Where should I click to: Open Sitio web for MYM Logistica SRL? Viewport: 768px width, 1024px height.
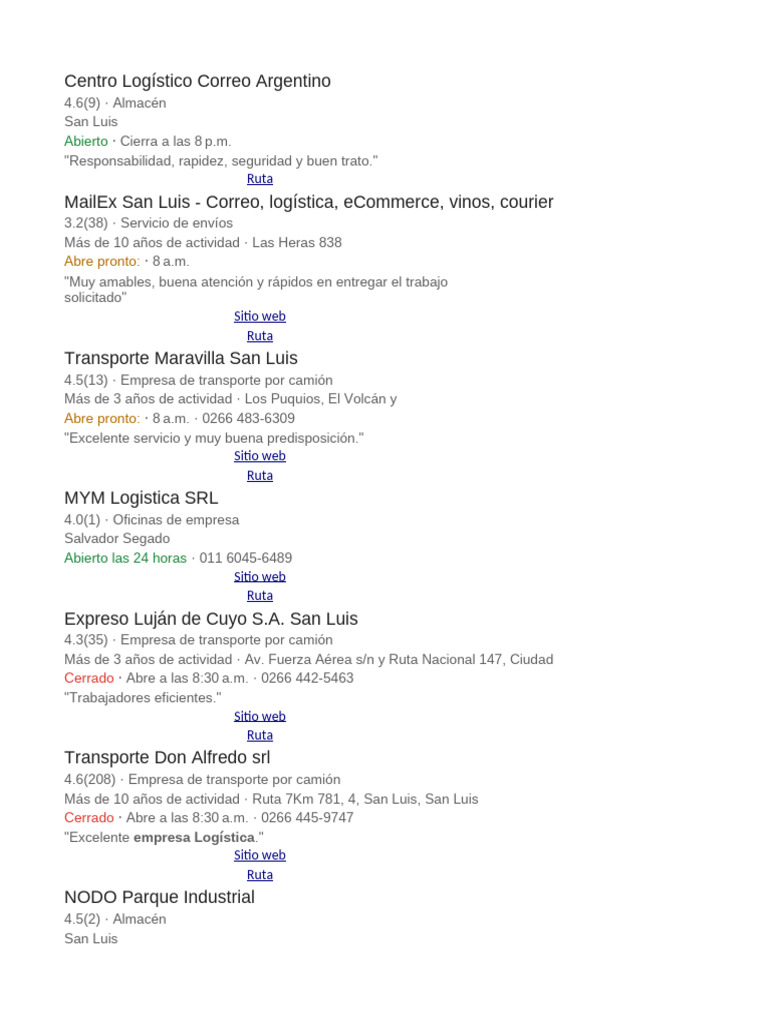(x=259, y=577)
